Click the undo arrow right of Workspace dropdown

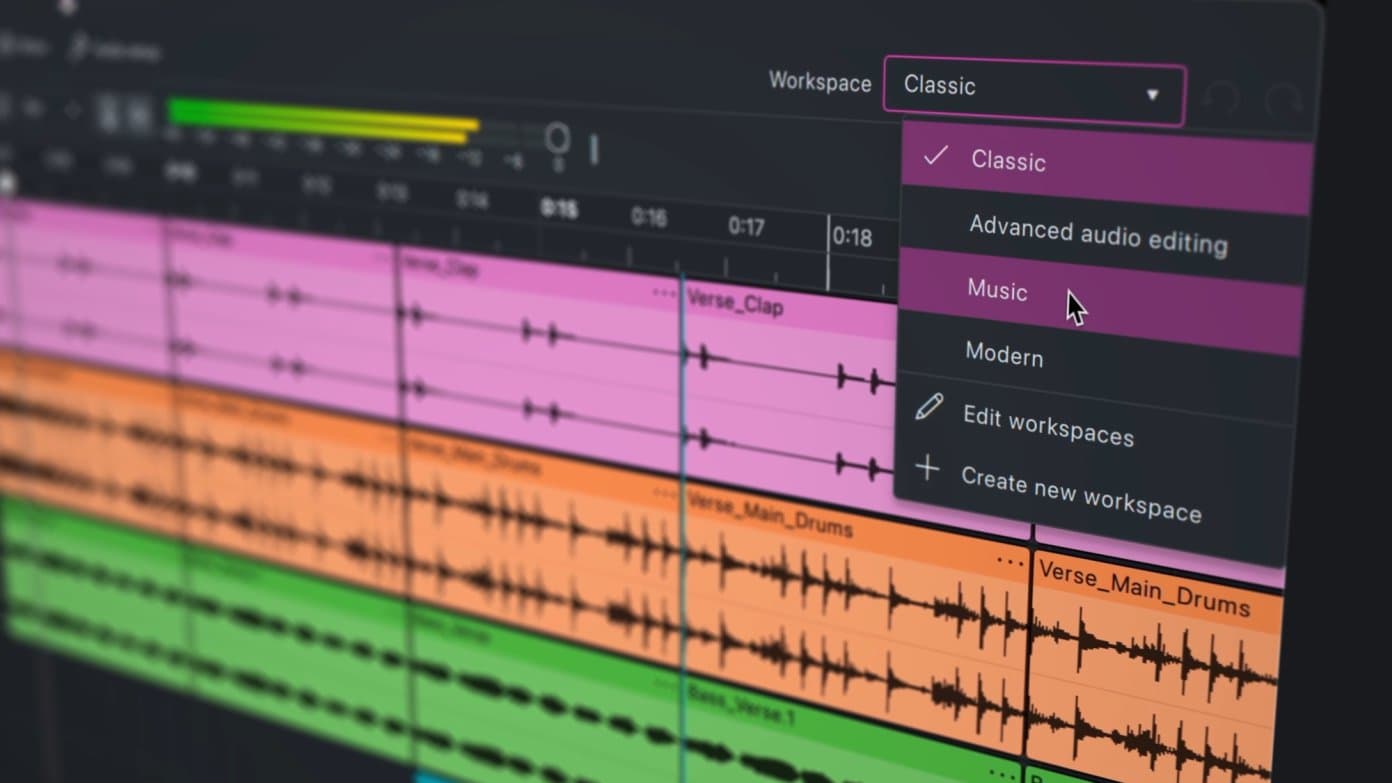(x=1221, y=99)
